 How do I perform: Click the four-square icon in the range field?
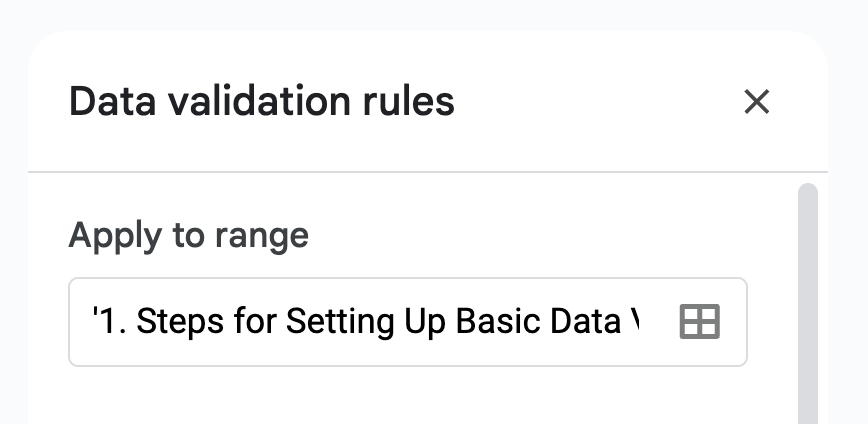point(700,322)
